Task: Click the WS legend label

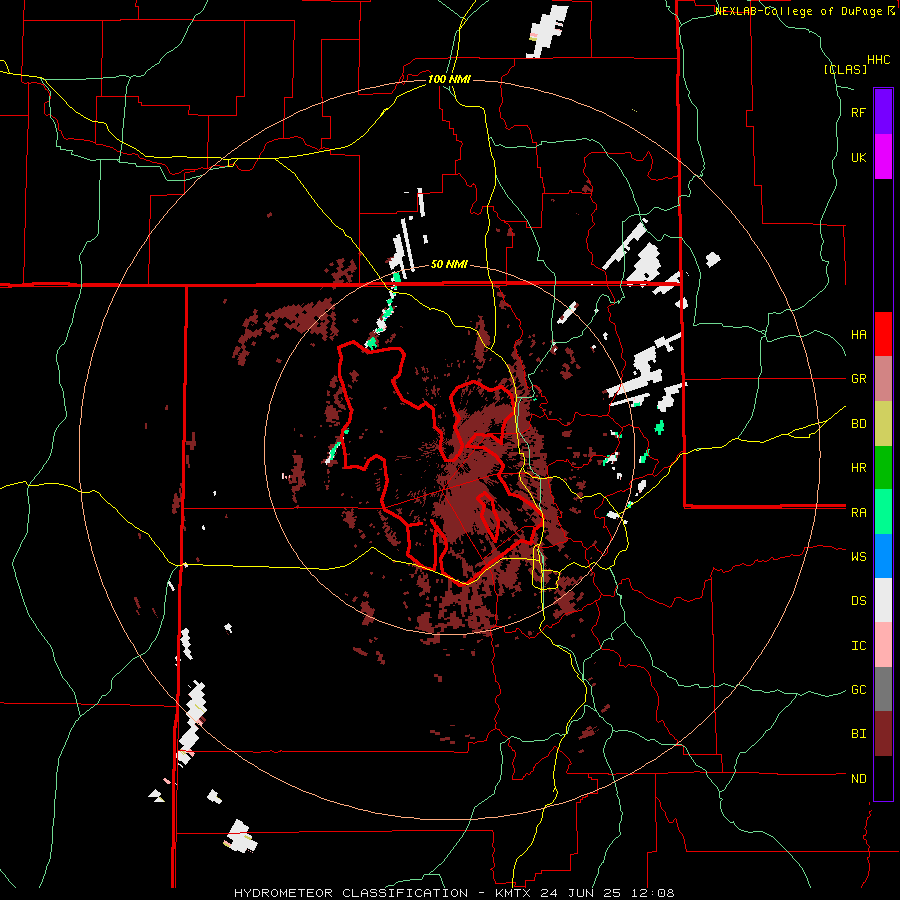Action: [x=858, y=557]
